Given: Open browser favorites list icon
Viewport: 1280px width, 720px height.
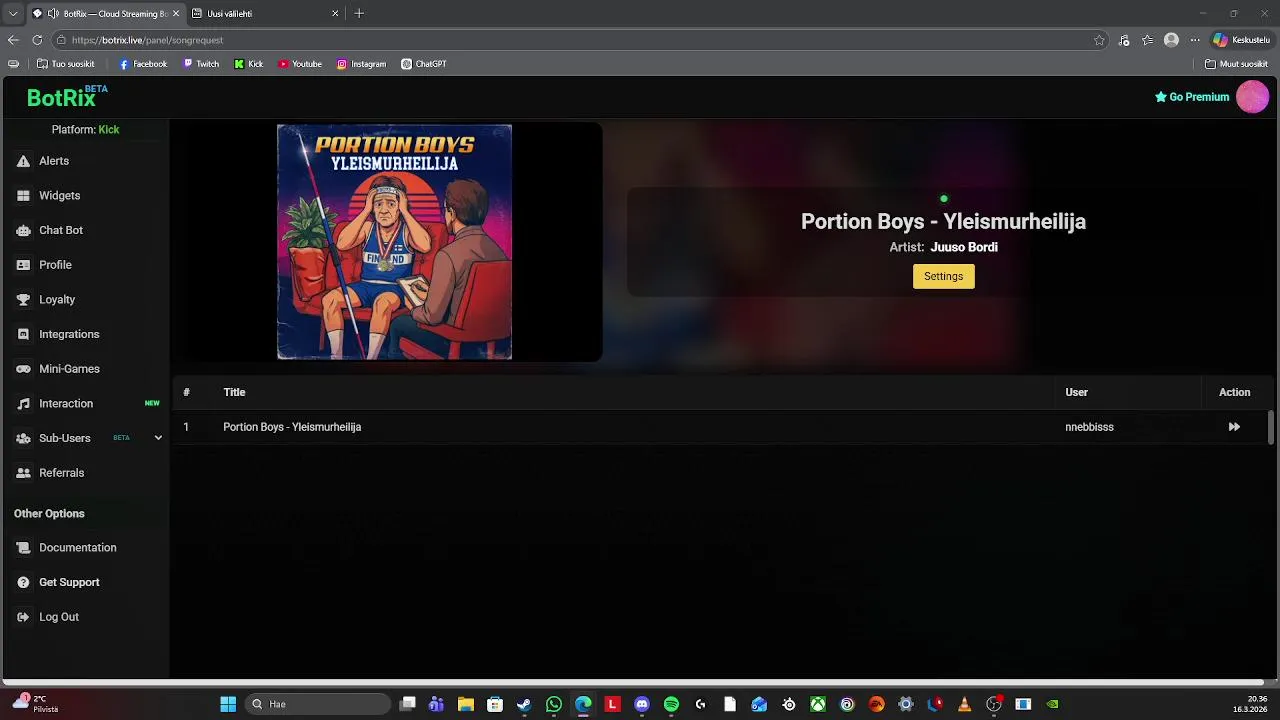Looking at the screenshot, I should [x=1147, y=40].
